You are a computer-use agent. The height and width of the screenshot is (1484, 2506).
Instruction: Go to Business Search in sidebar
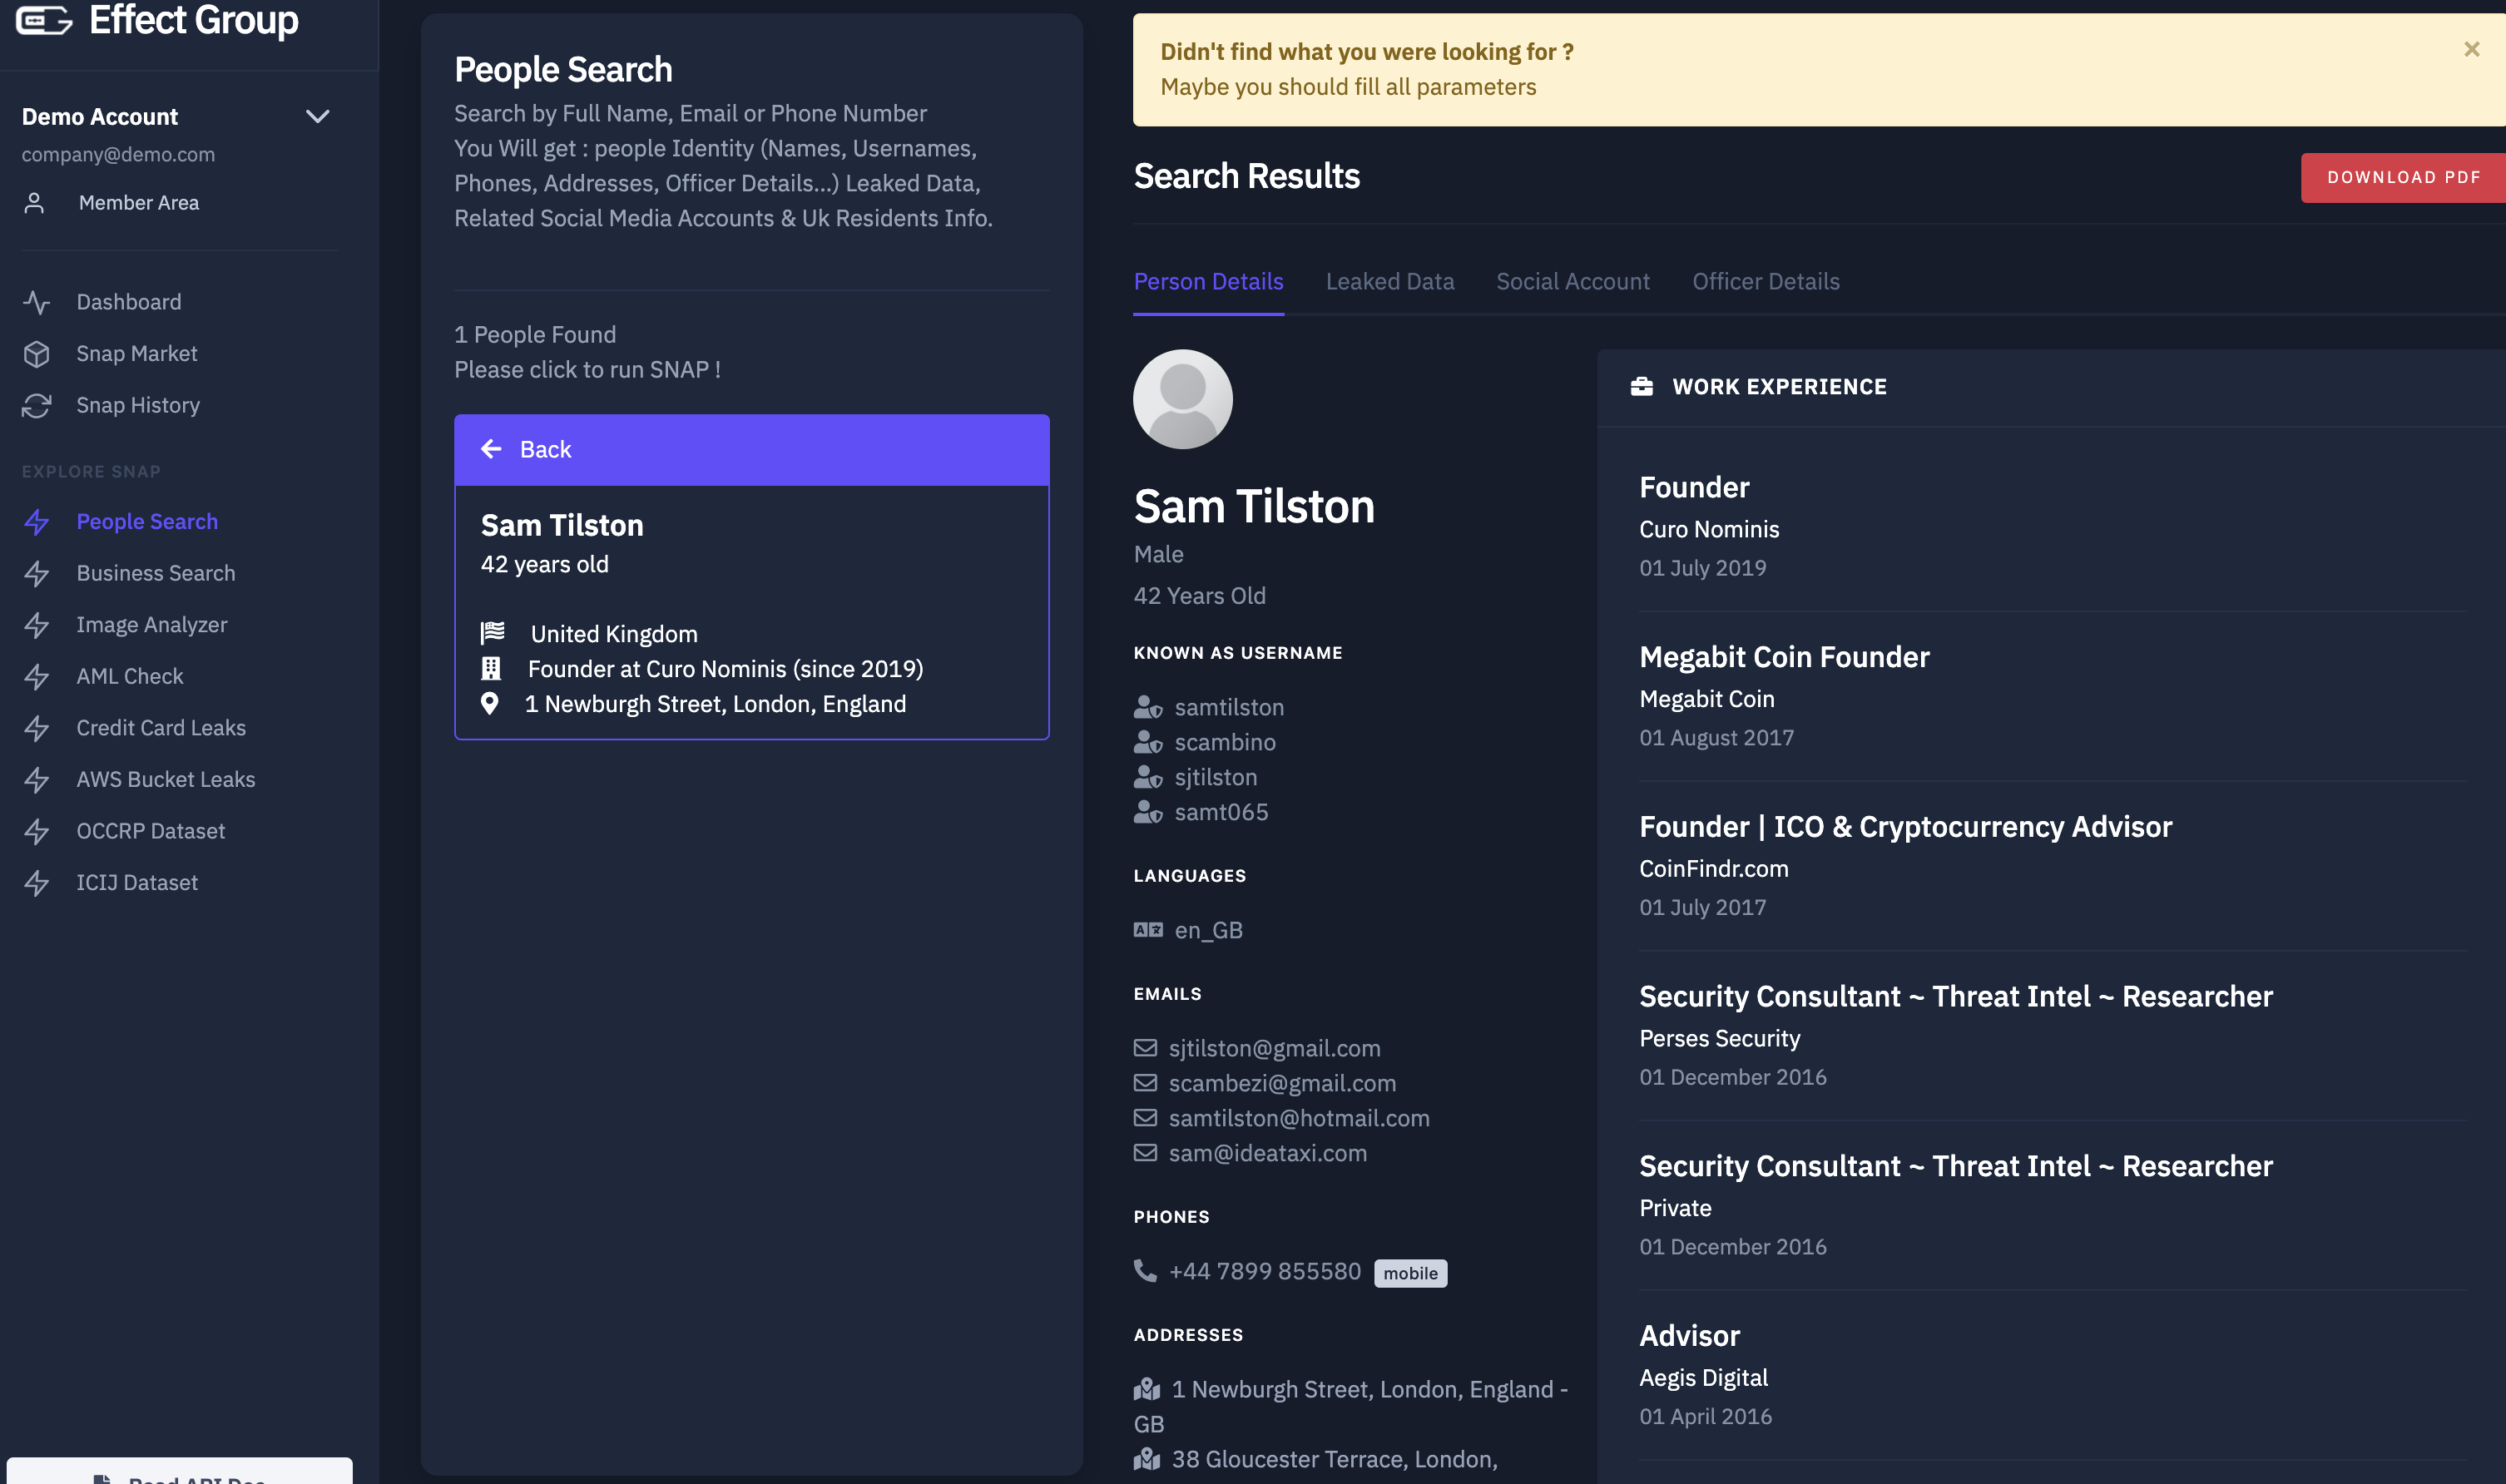point(156,573)
